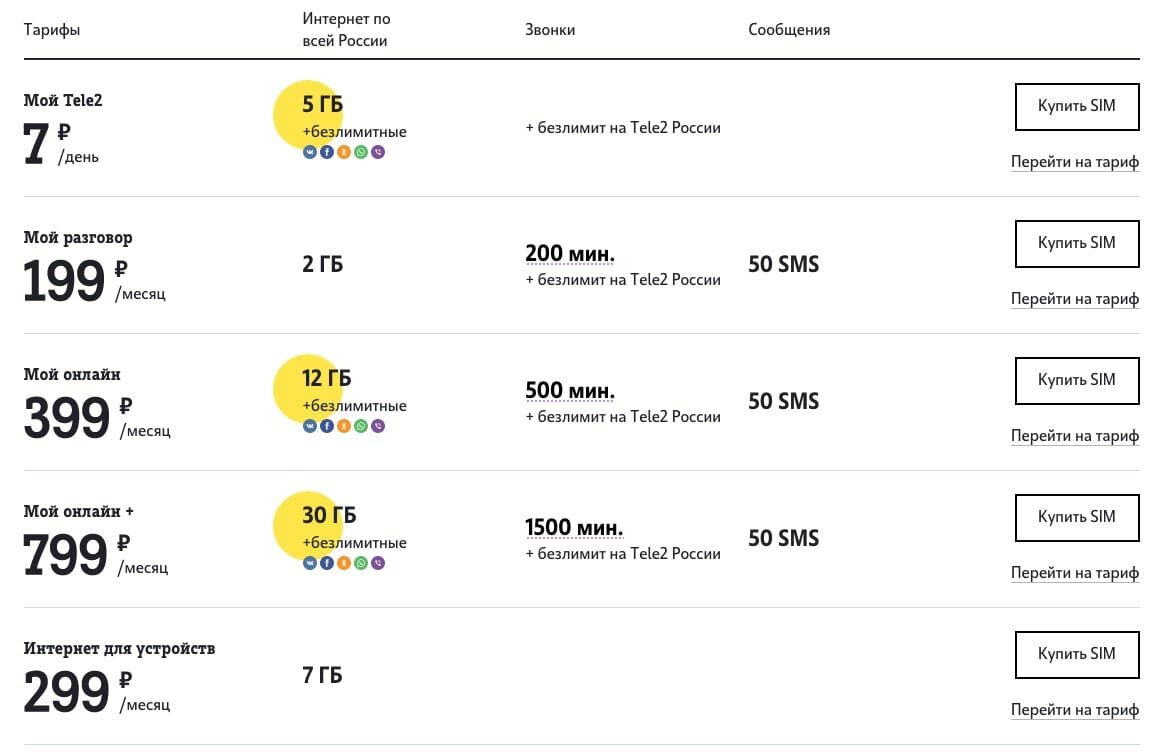Click the Viber icon under 12 ГБ
Viewport: 1157px width, 754px height.
tap(378, 426)
